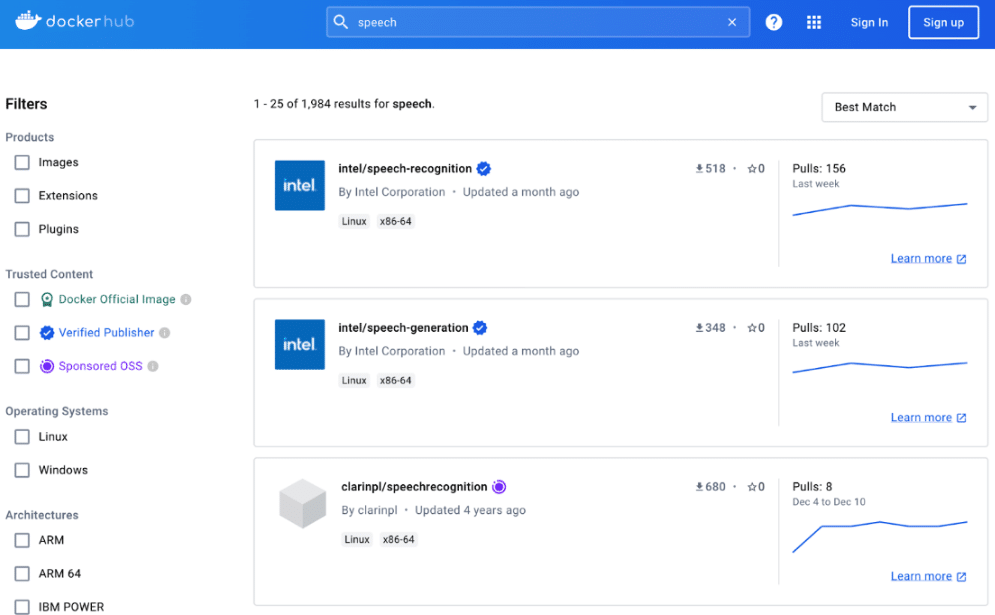Click star icon on clarinpl/speechrecognition card
This screenshot has width=995, height=615.
[x=752, y=487]
